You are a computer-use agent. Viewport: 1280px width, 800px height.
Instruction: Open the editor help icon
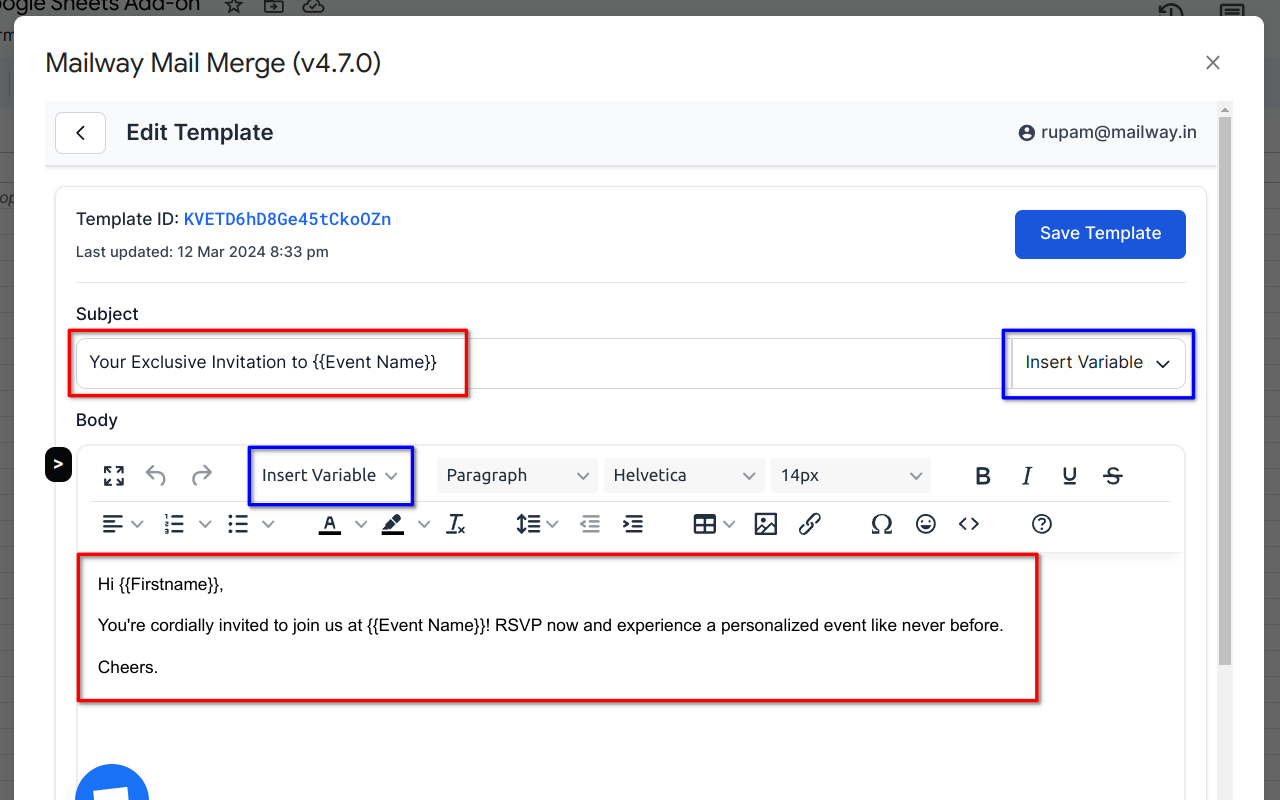coord(1042,524)
